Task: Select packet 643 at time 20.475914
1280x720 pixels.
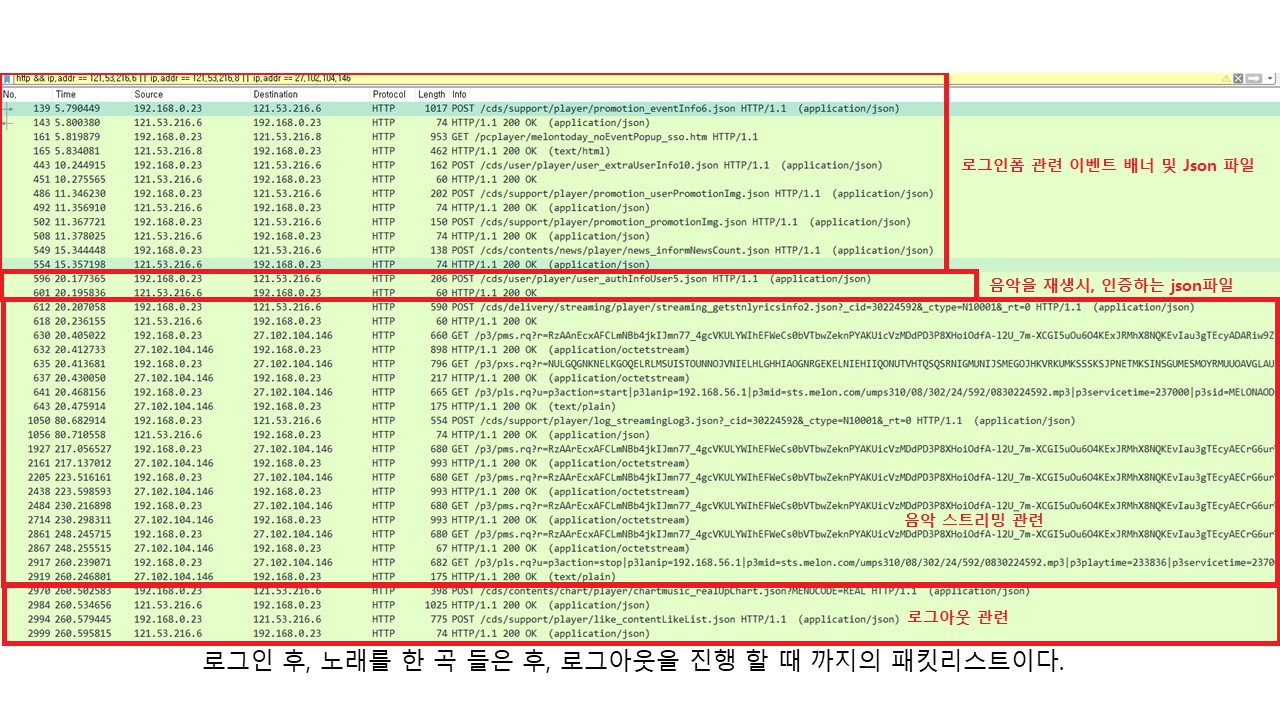Action: [640, 407]
